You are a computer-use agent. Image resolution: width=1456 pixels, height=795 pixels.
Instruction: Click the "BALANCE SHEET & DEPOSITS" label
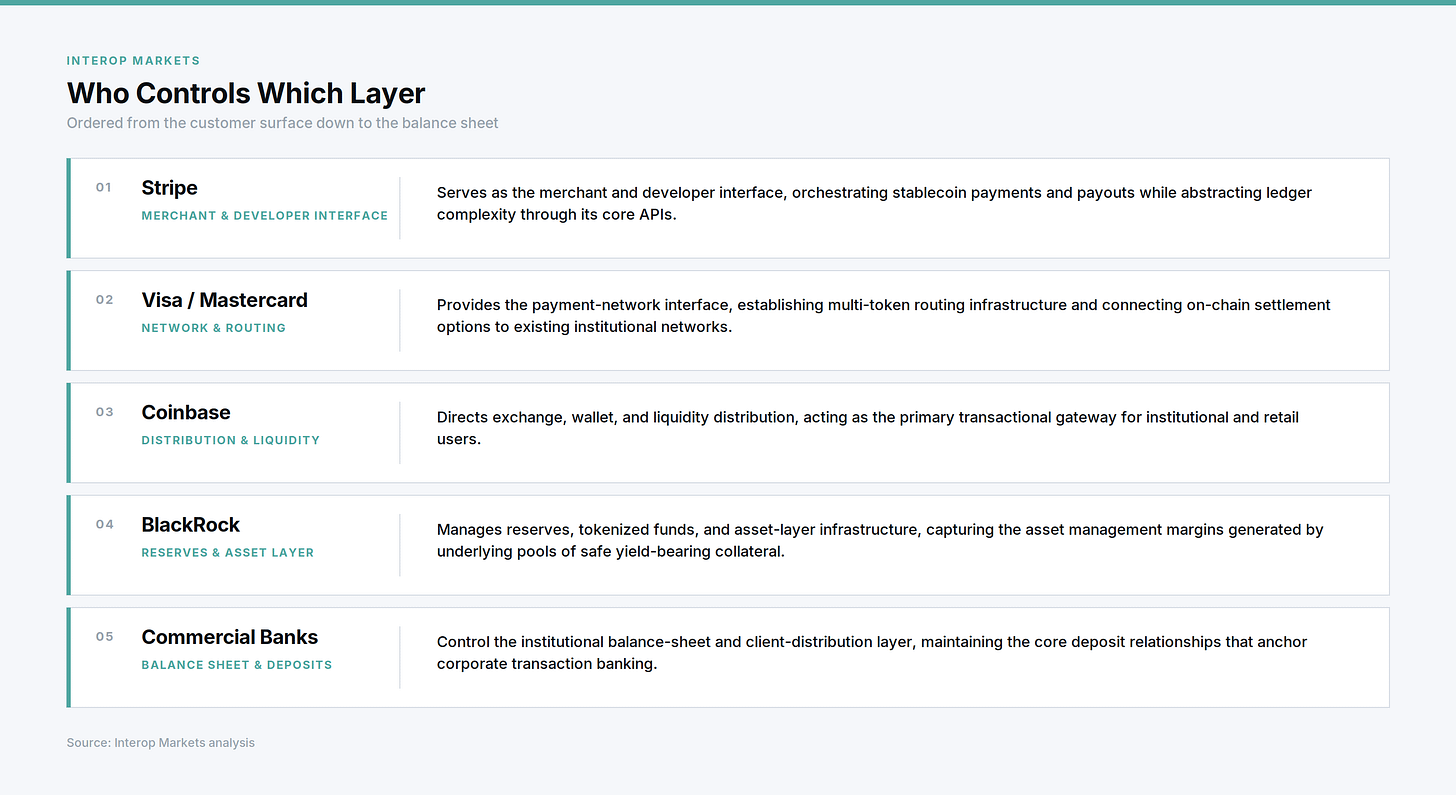[237, 663]
